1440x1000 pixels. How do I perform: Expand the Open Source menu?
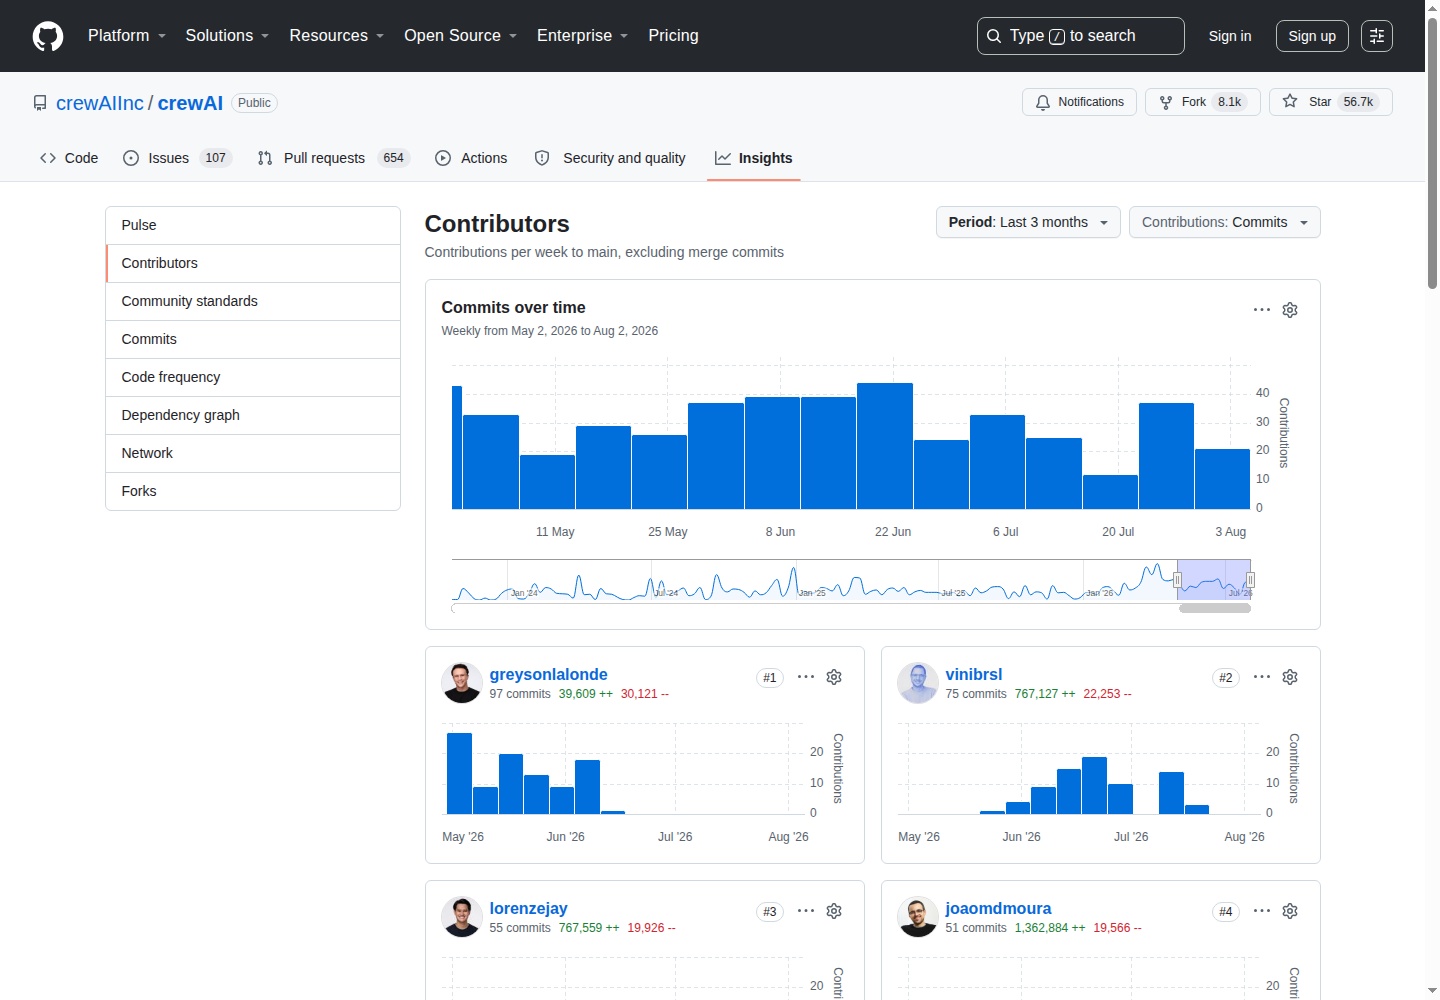[461, 36]
